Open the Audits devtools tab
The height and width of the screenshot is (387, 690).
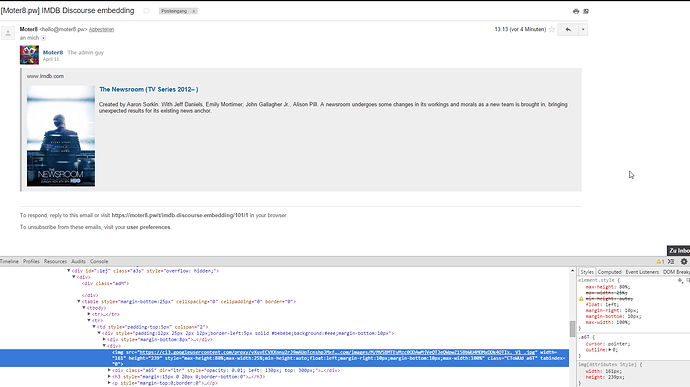point(78,262)
